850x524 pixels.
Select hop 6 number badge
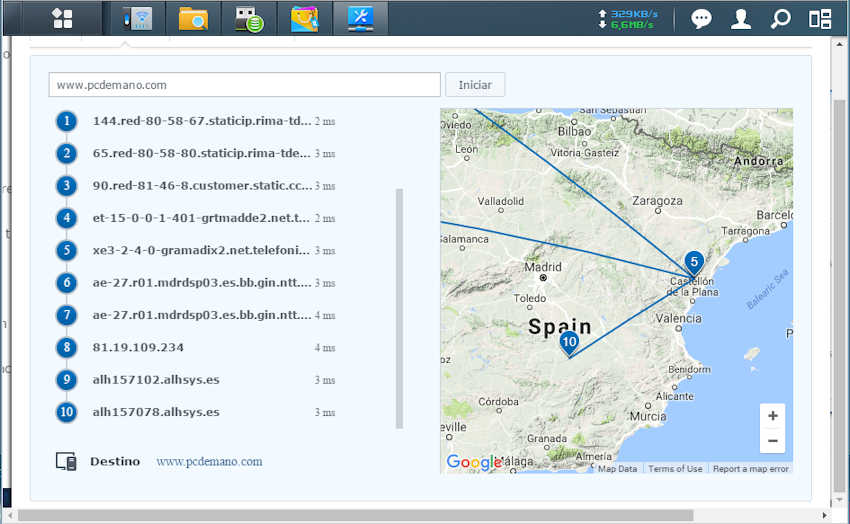pyautogui.click(x=67, y=283)
